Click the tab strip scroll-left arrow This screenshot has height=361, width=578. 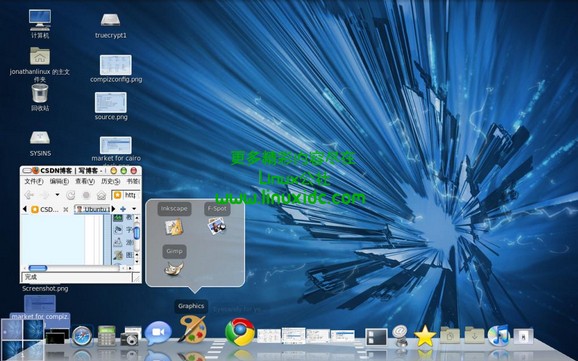pyautogui.click(x=25, y=209)
